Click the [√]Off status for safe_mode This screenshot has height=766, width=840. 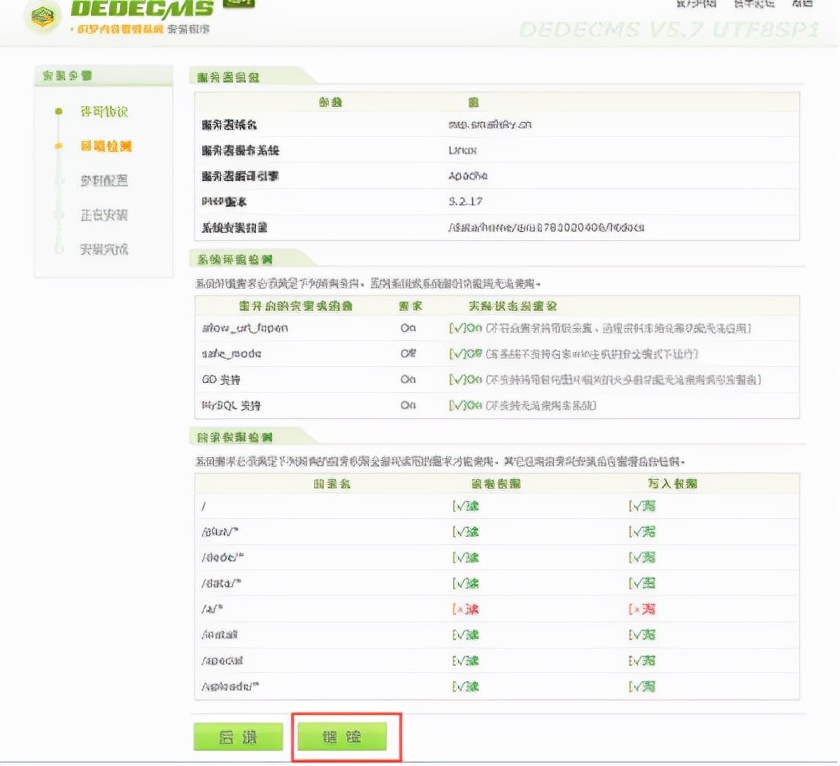point(465,354)
